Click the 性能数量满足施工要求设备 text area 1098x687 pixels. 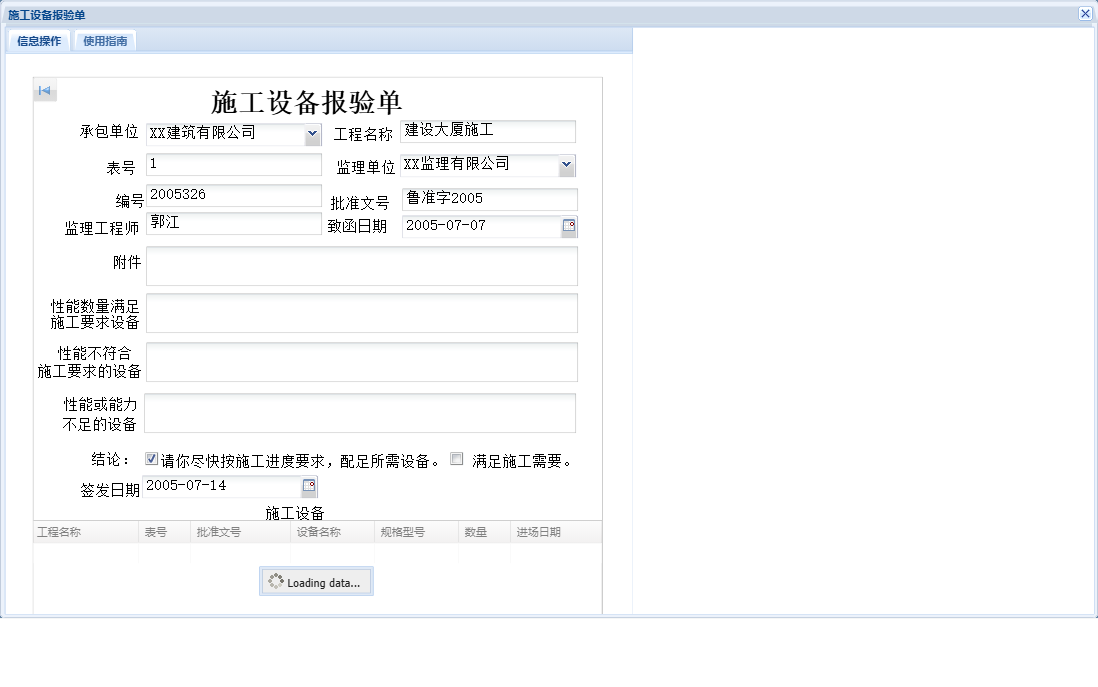[x=362, y=313]
